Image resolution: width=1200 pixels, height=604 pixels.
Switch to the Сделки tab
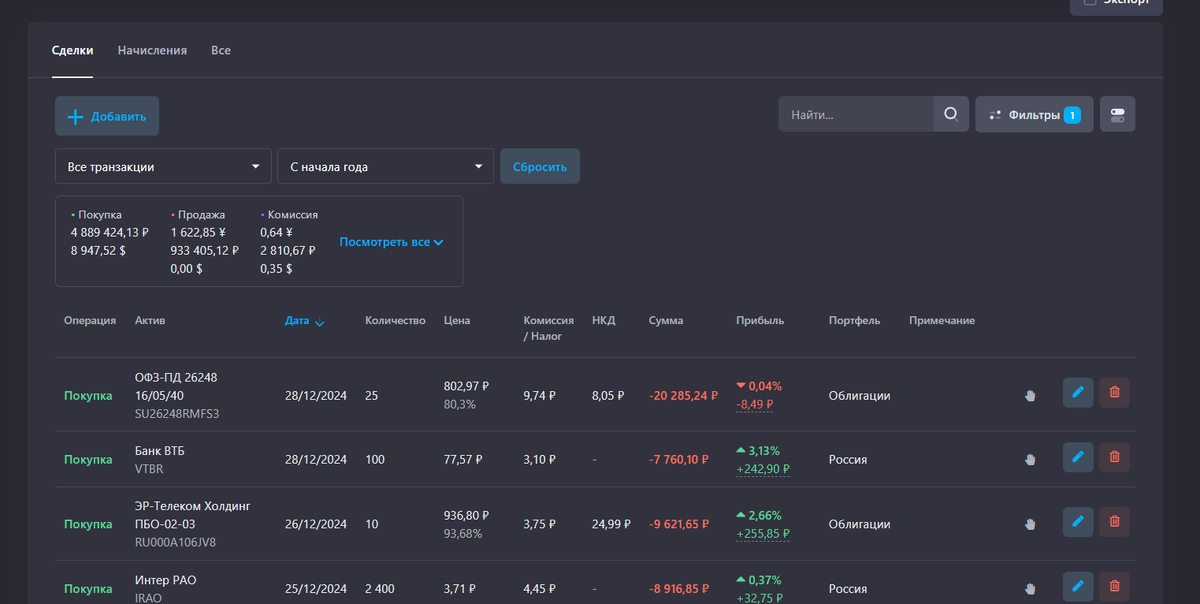pyautogui.click(x=73, y=50)
